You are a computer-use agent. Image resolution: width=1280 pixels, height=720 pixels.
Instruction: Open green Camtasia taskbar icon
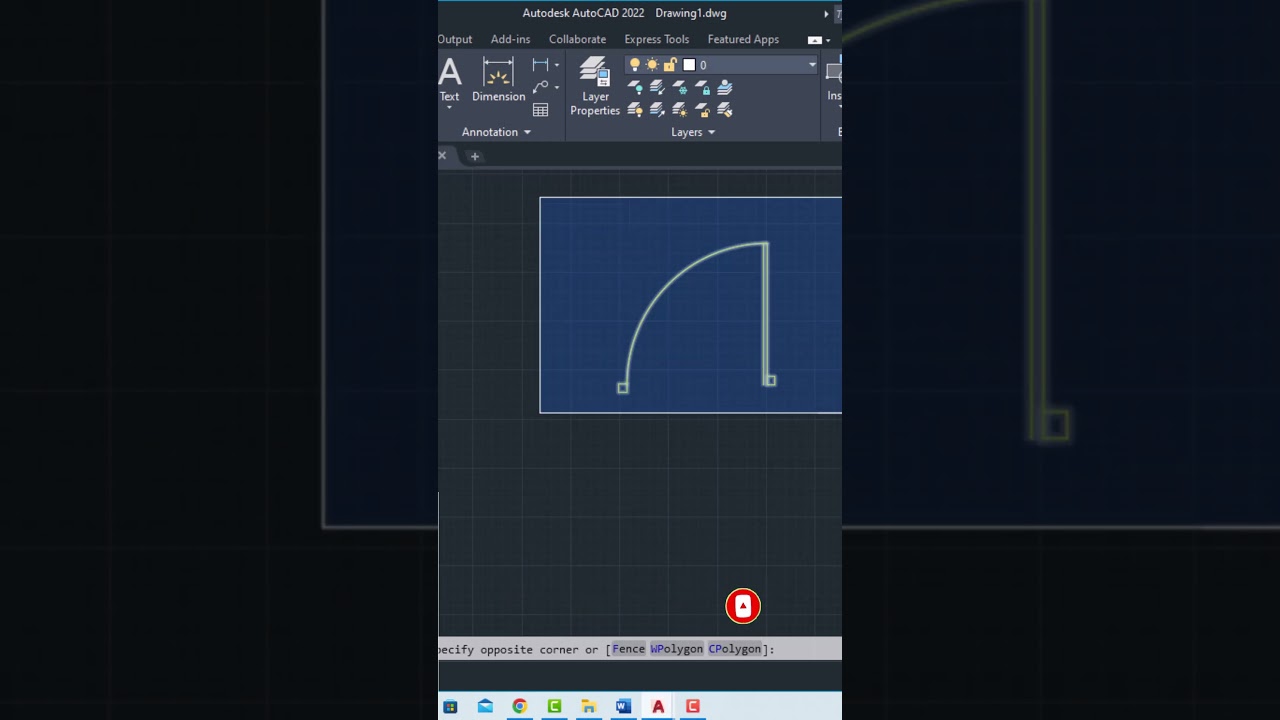[555, 706]
